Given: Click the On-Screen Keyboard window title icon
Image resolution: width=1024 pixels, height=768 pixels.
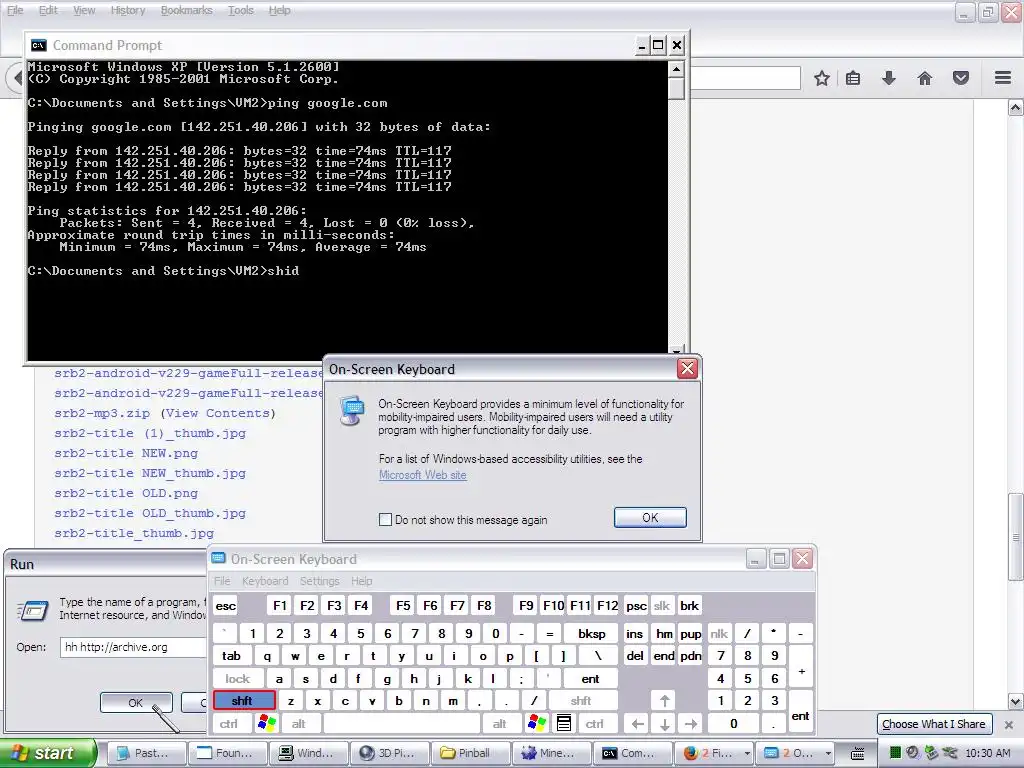Looking at the screenshot, I should pos(219,559).
